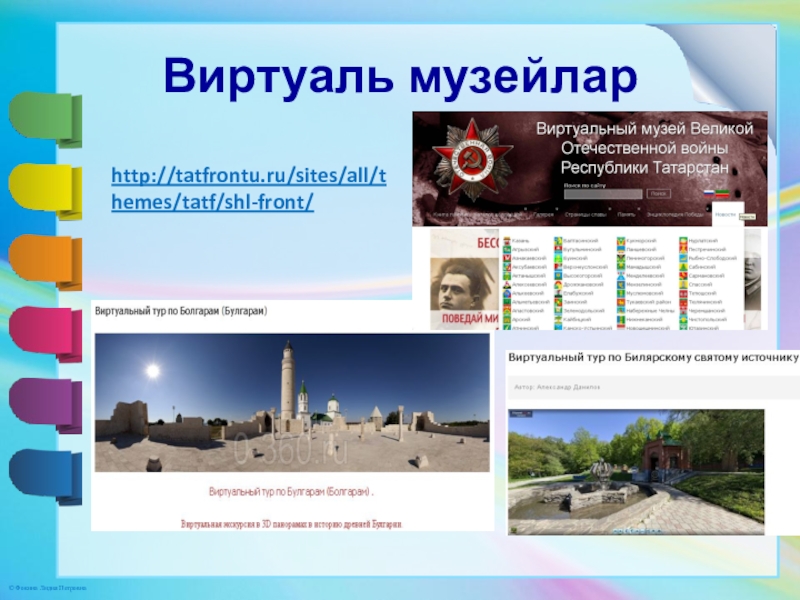Click 'Виртуальный тур по Болгарам (Булгарам)' heading
Viewport: 800px width, 600px height.
(181, 311)
